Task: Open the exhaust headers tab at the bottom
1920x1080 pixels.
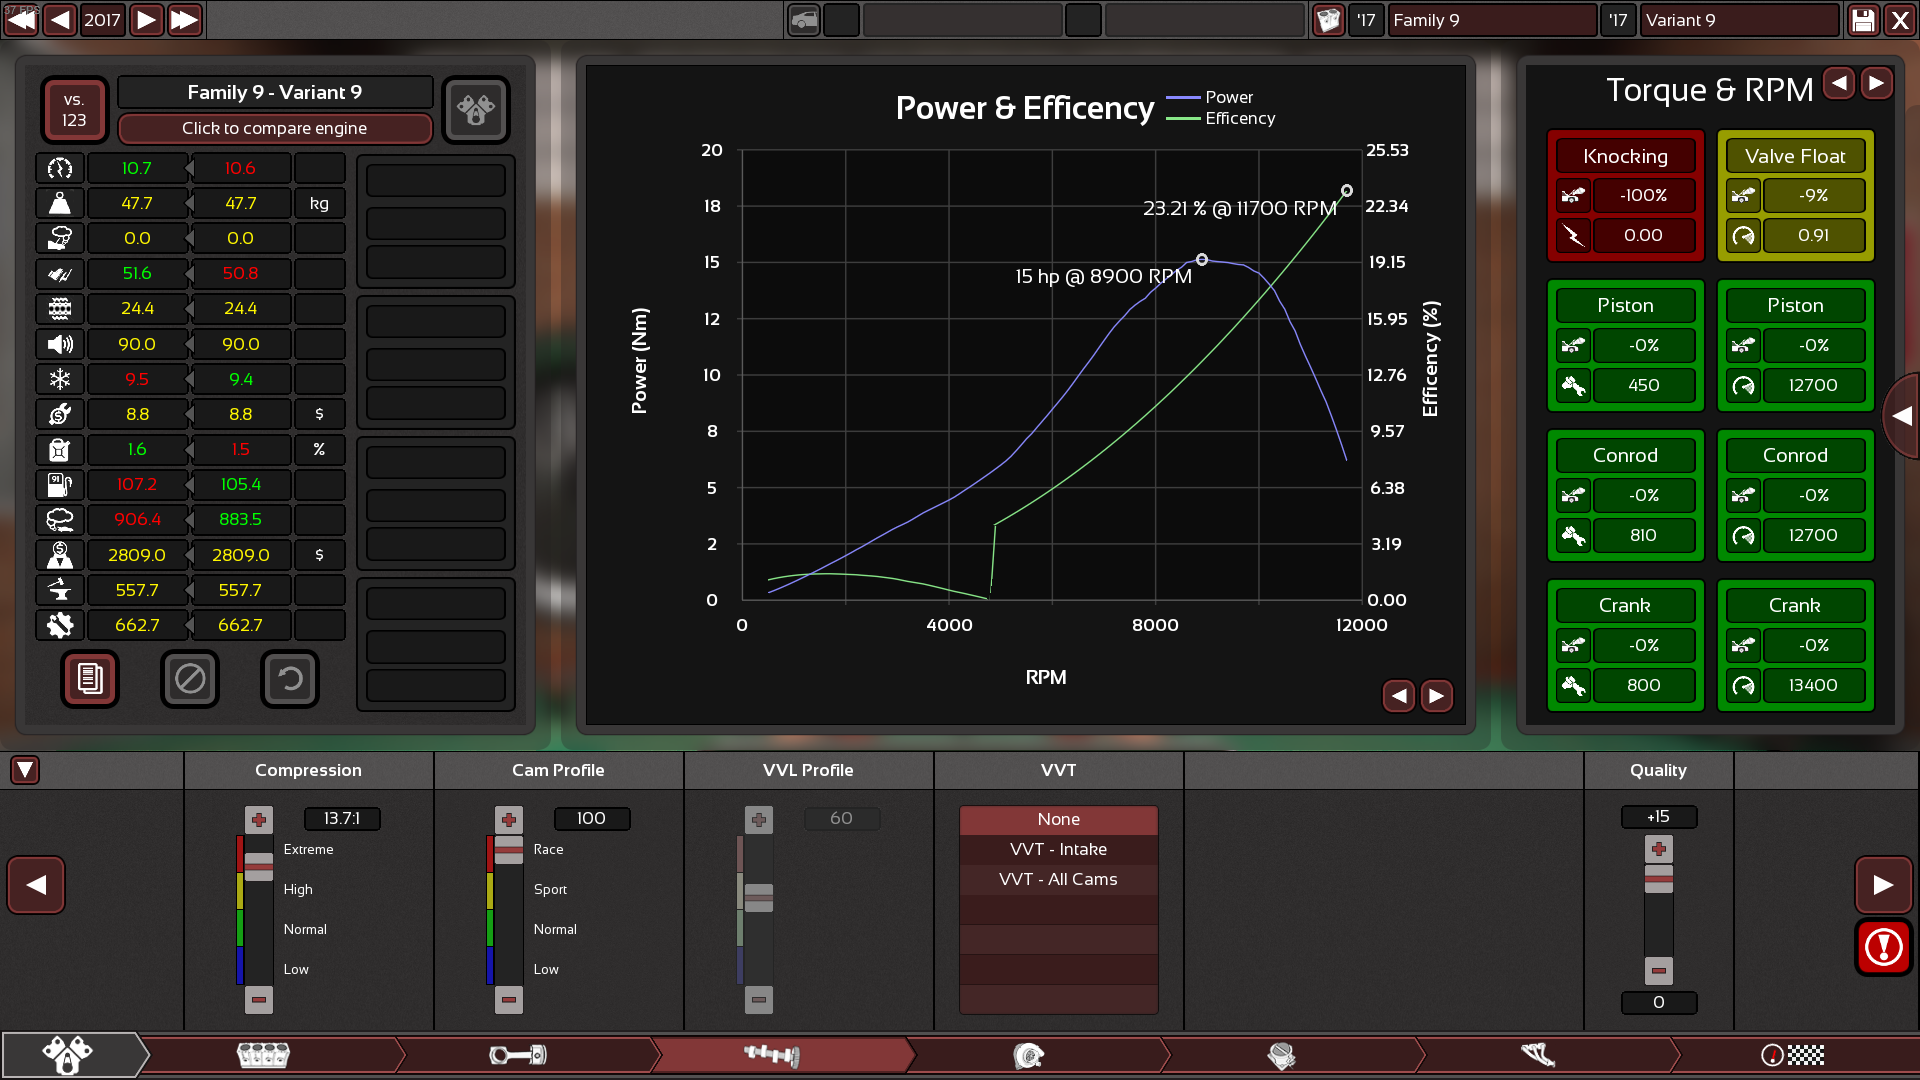Action: [1538, 1055]
